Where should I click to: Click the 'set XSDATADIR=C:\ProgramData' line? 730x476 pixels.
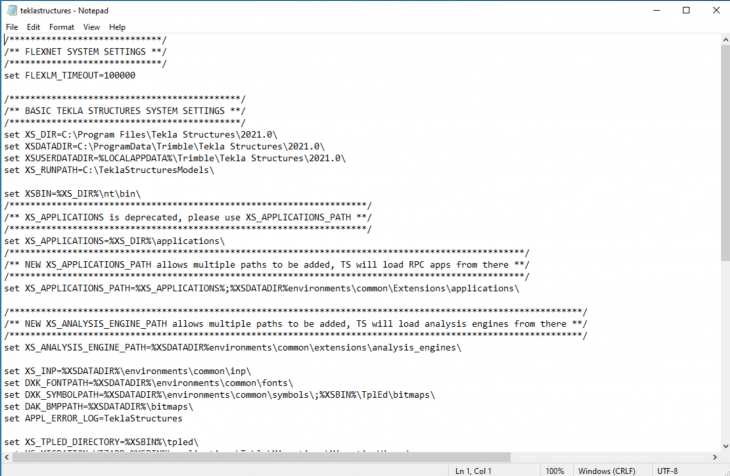pos(164,146)
